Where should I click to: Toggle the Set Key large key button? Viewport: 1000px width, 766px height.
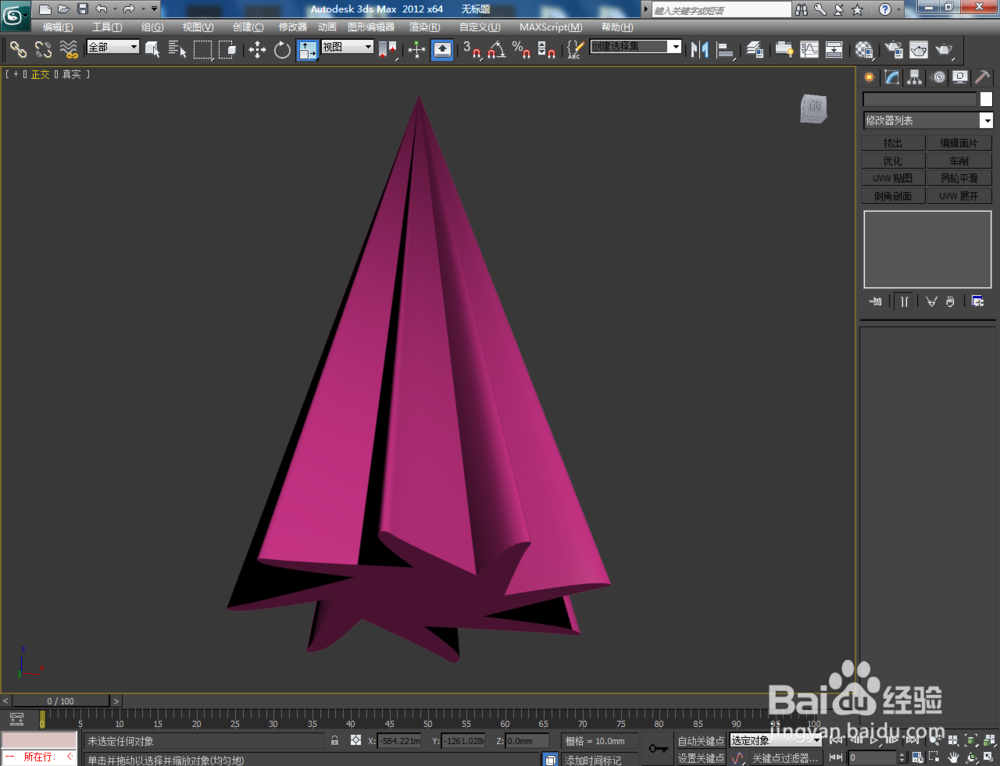pos(658,748)
